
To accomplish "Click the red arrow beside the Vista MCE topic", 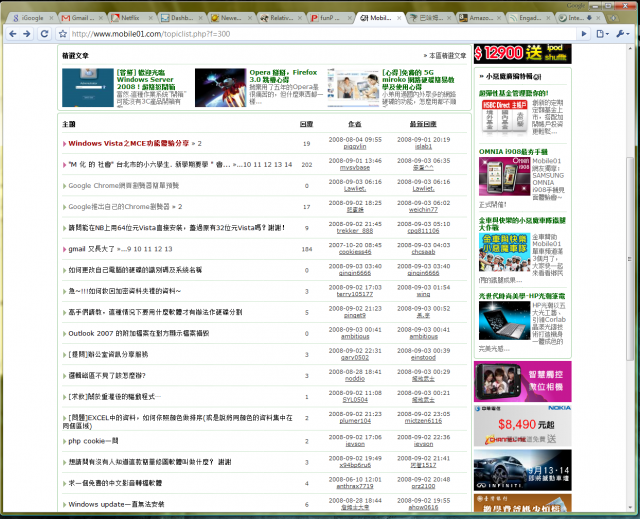I will pos(64,144).
